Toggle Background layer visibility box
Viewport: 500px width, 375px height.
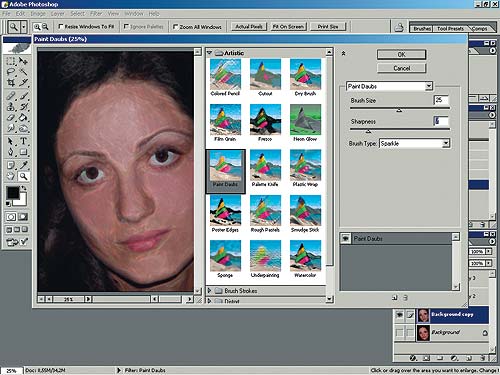coord(399,332)
